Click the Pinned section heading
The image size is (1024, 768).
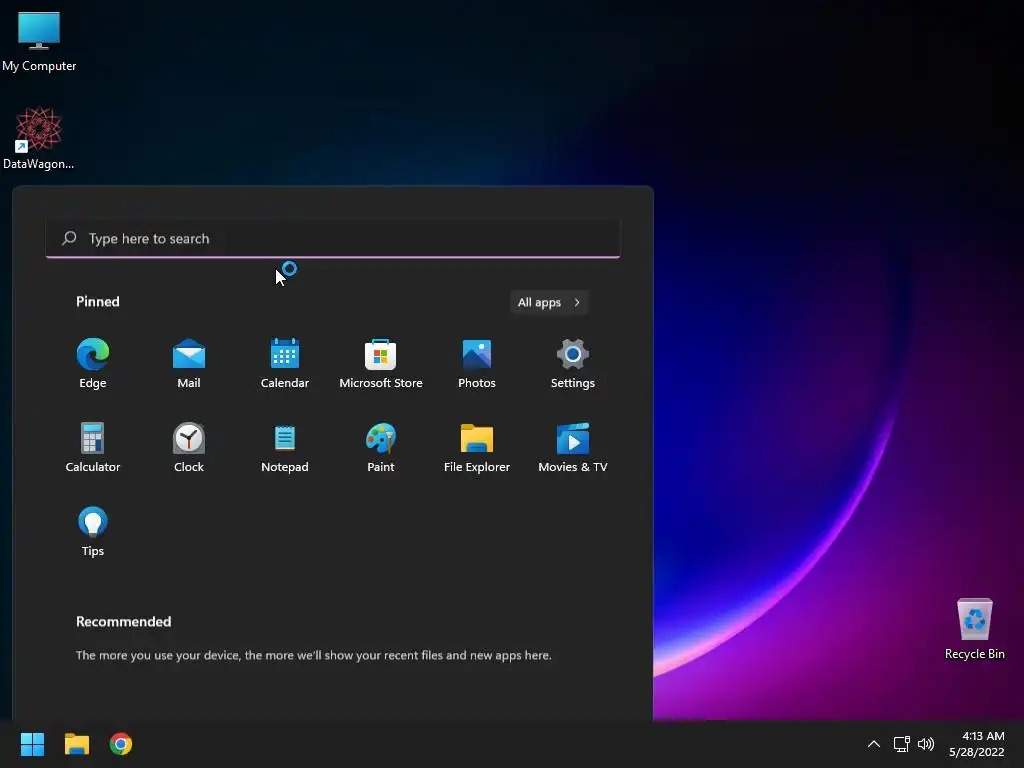coord(98,302)
